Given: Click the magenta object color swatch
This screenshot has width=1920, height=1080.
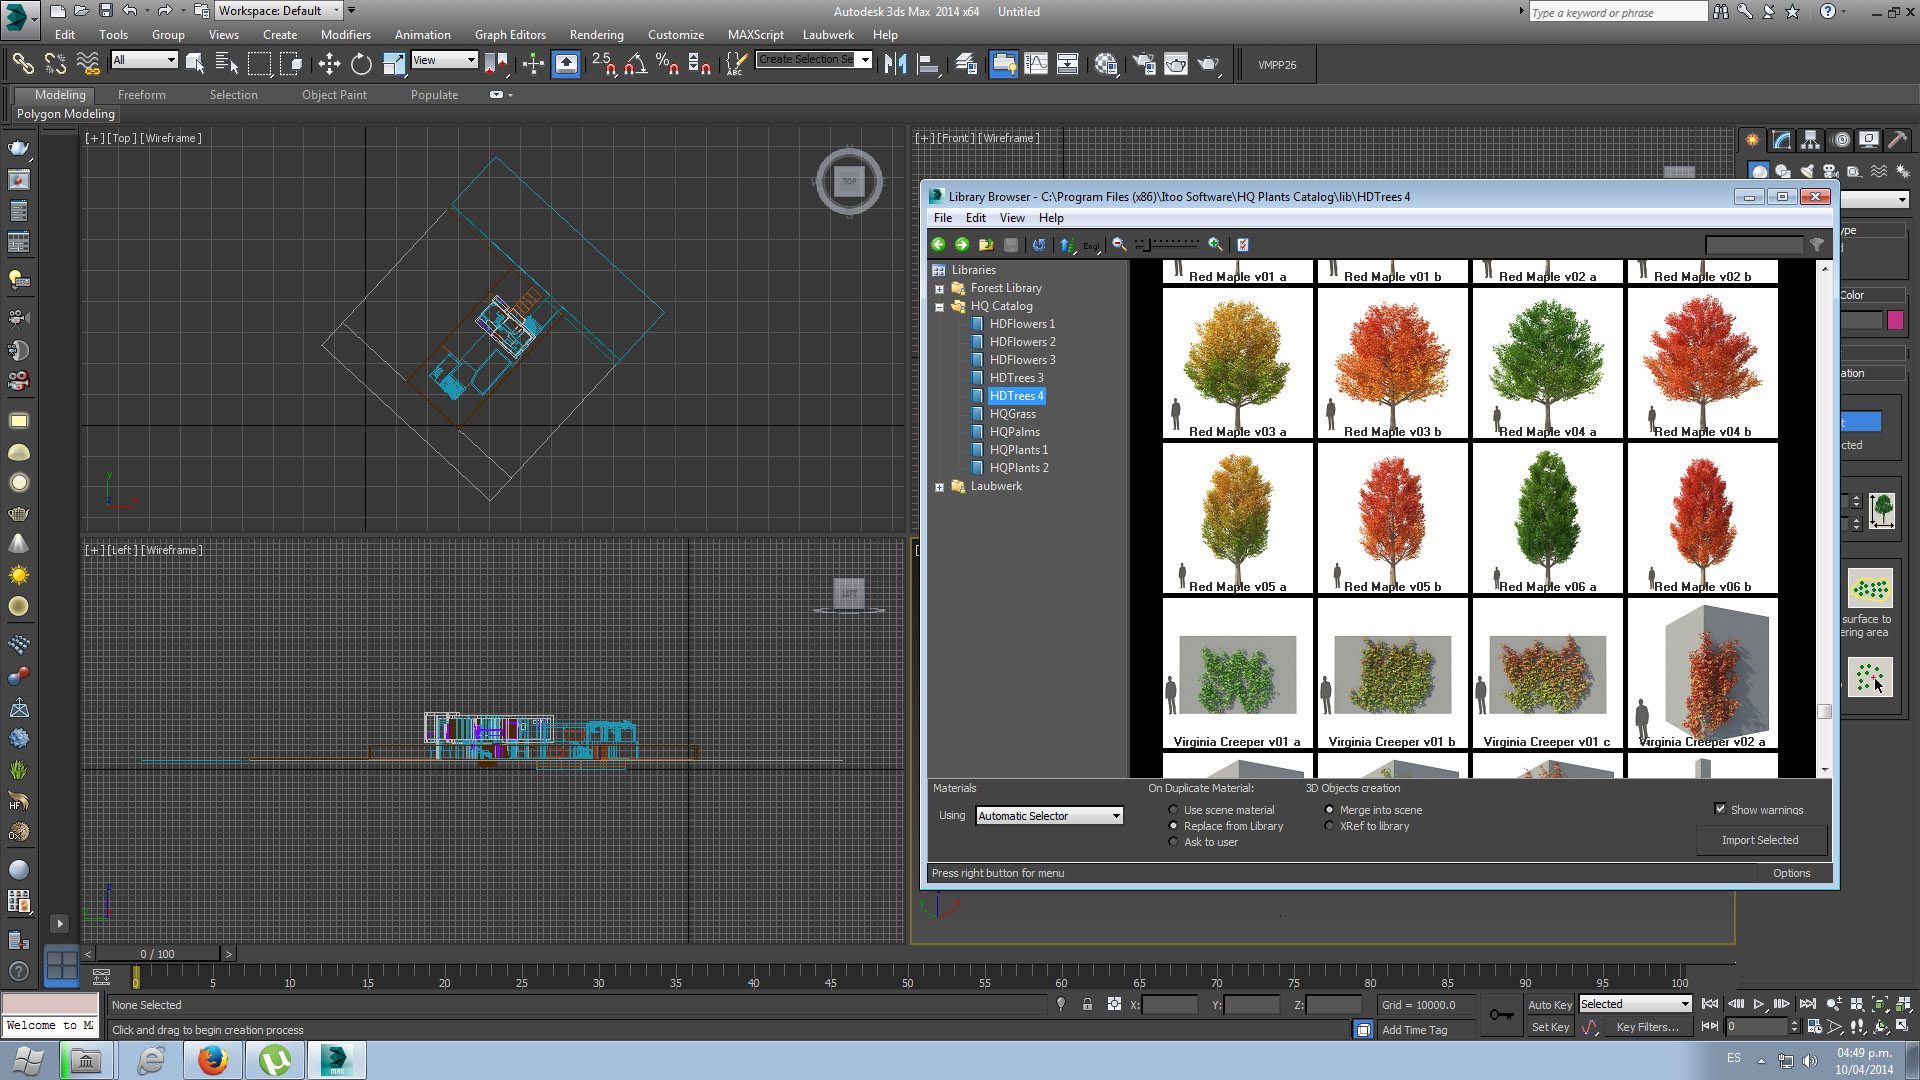Looking at the screenshot, I should click(x=1895, y=321).
